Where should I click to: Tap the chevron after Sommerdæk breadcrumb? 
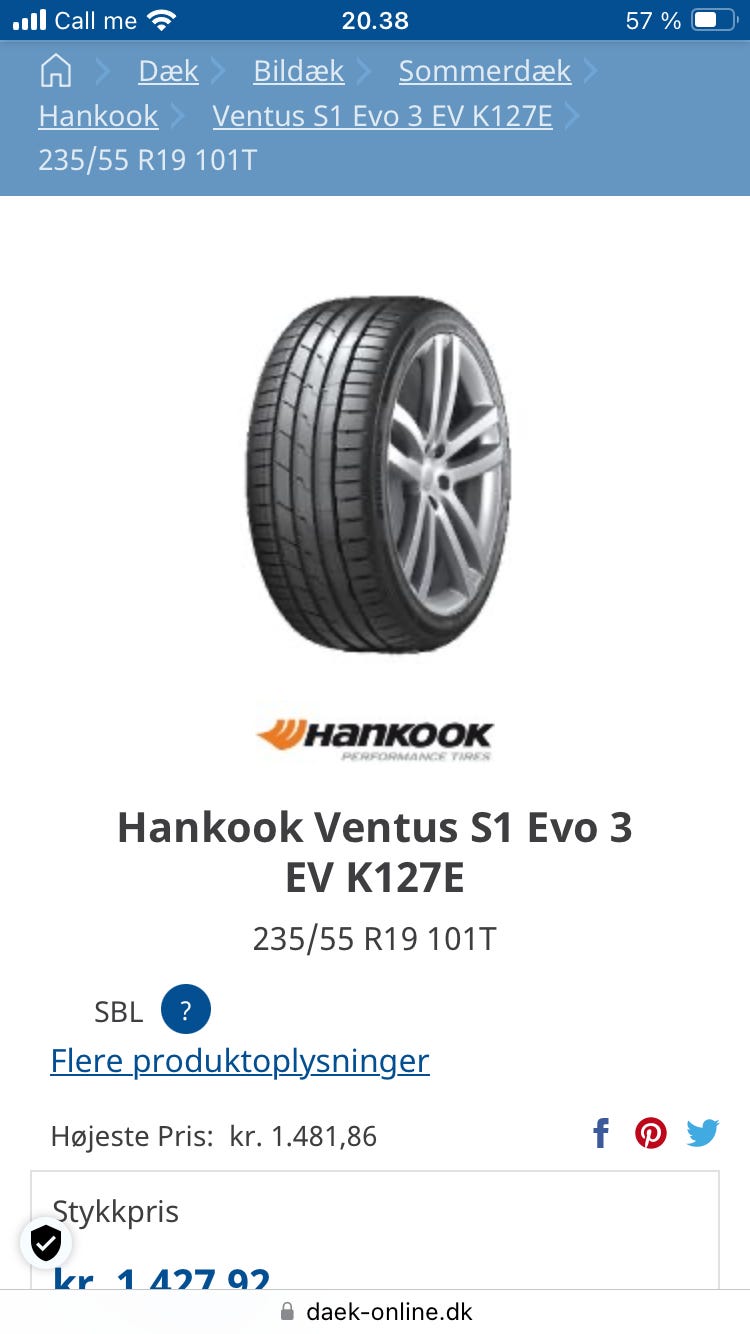point(590,71)
